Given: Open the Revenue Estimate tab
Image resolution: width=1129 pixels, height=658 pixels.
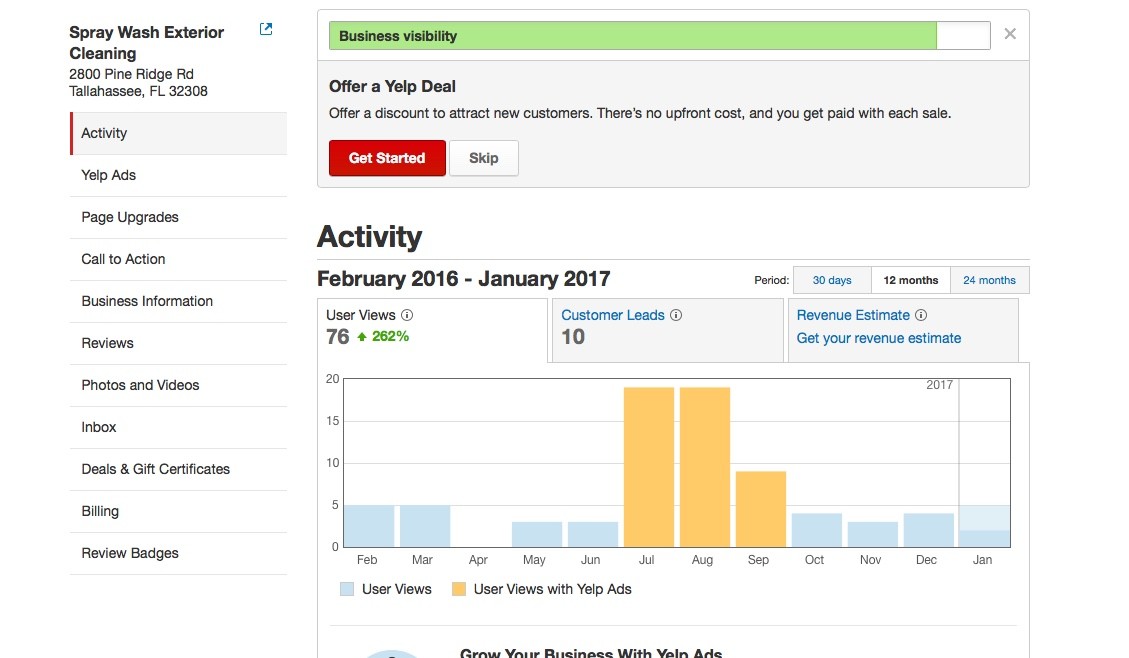Looking at the screenshot, I should (x=903, y=330).
